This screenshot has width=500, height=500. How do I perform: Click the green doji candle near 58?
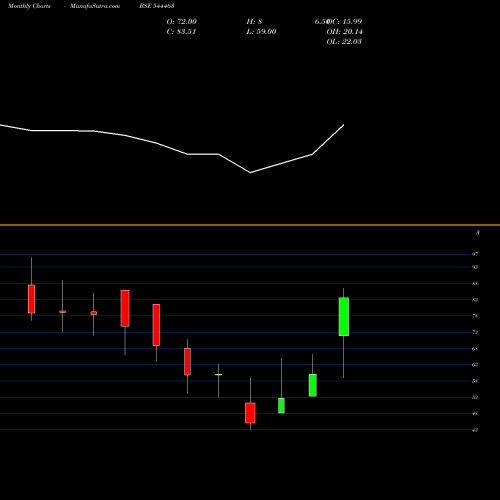click(219, 375)
